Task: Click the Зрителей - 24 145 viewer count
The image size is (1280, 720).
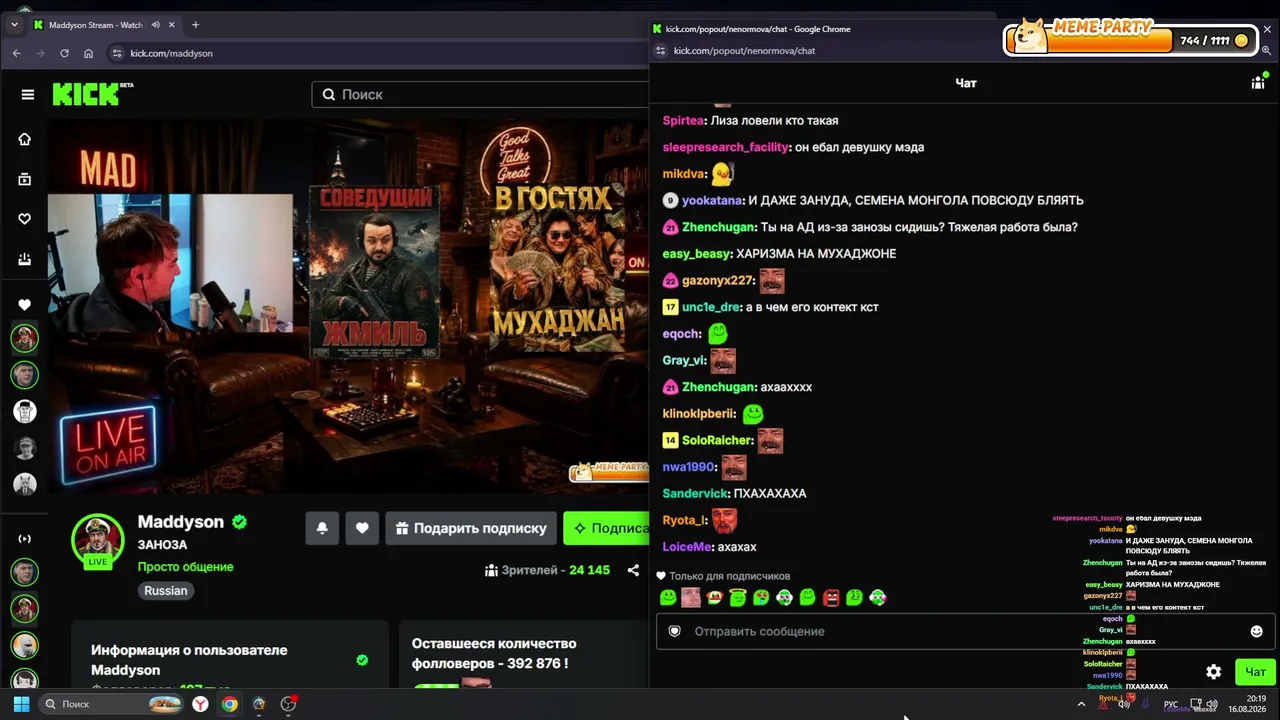Action: (547, 570)
